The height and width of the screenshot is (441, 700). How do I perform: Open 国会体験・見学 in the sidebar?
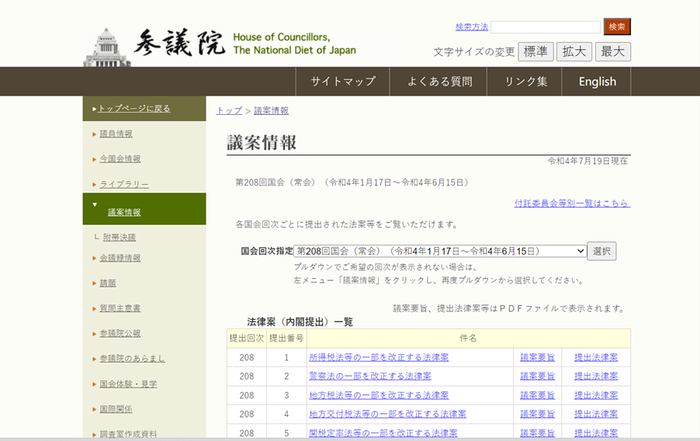point(128,384)
